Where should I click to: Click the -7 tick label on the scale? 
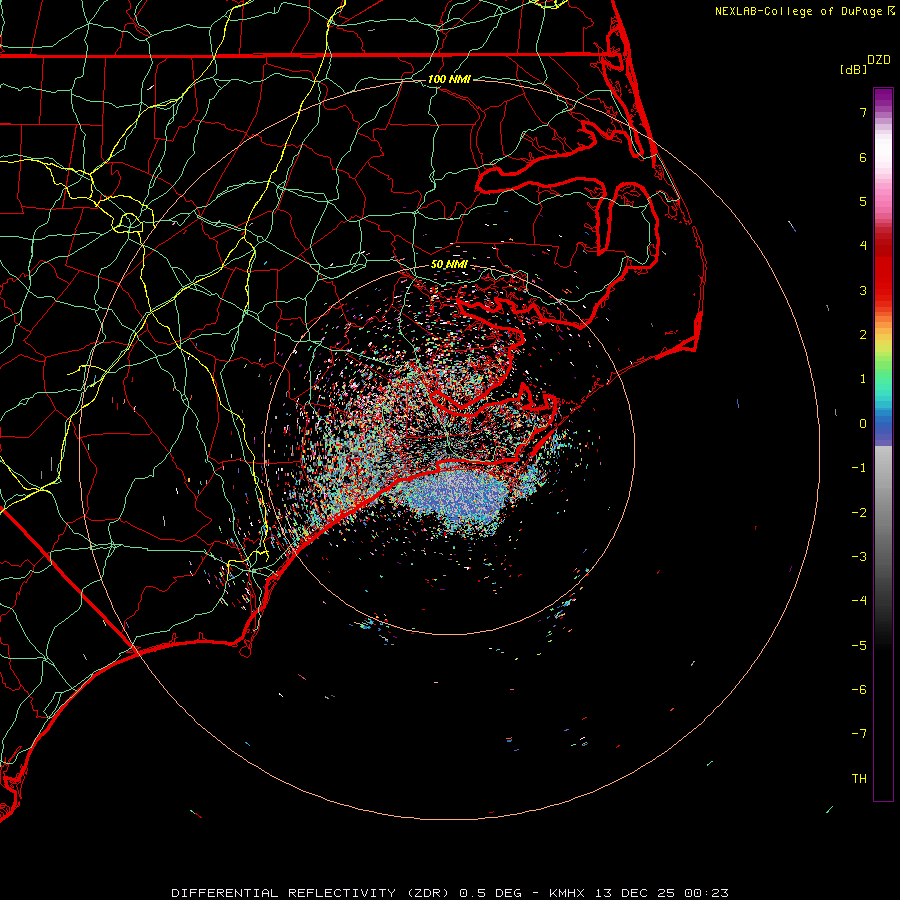coord(858,734)
